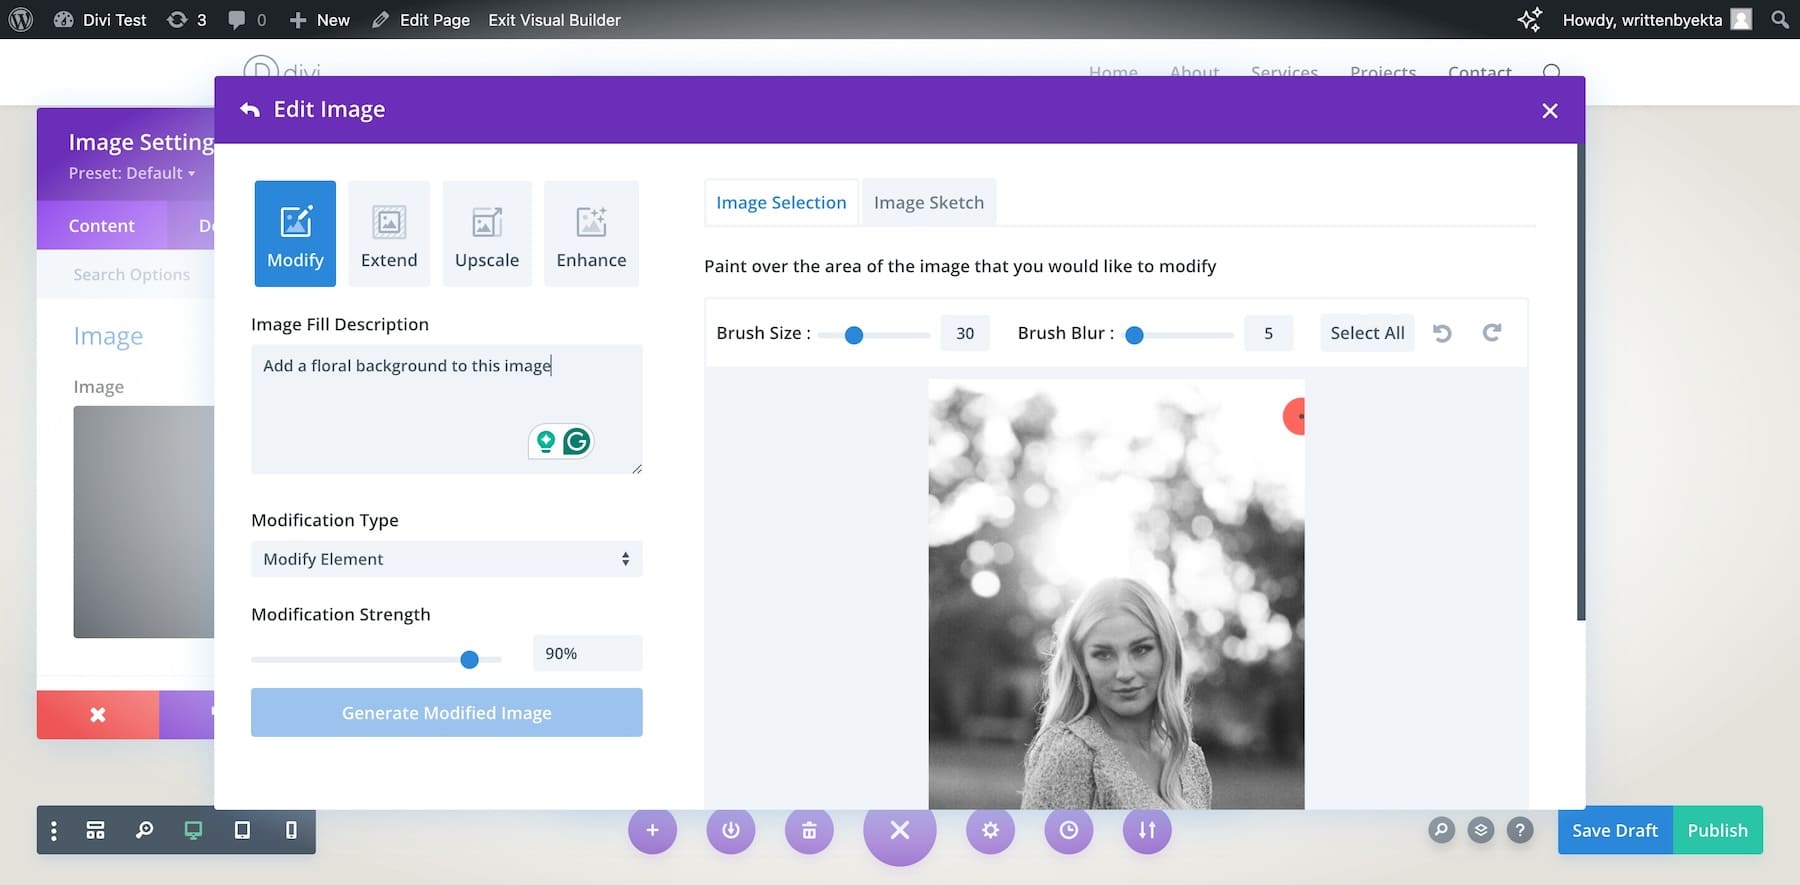Click the purple trash clear-layout button
Image resolution: width=1800 pixels, height=885 pixels.
pos(809,830)
